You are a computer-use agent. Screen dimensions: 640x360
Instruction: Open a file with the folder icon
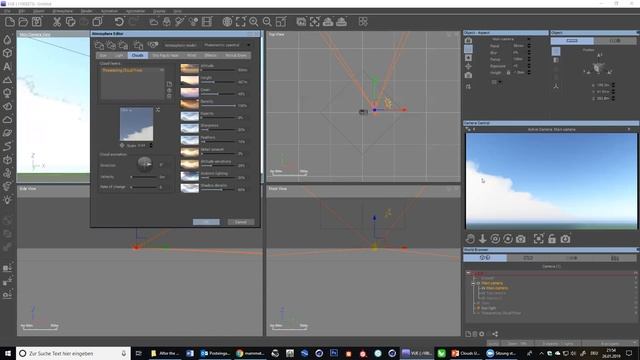coord(23,22)
